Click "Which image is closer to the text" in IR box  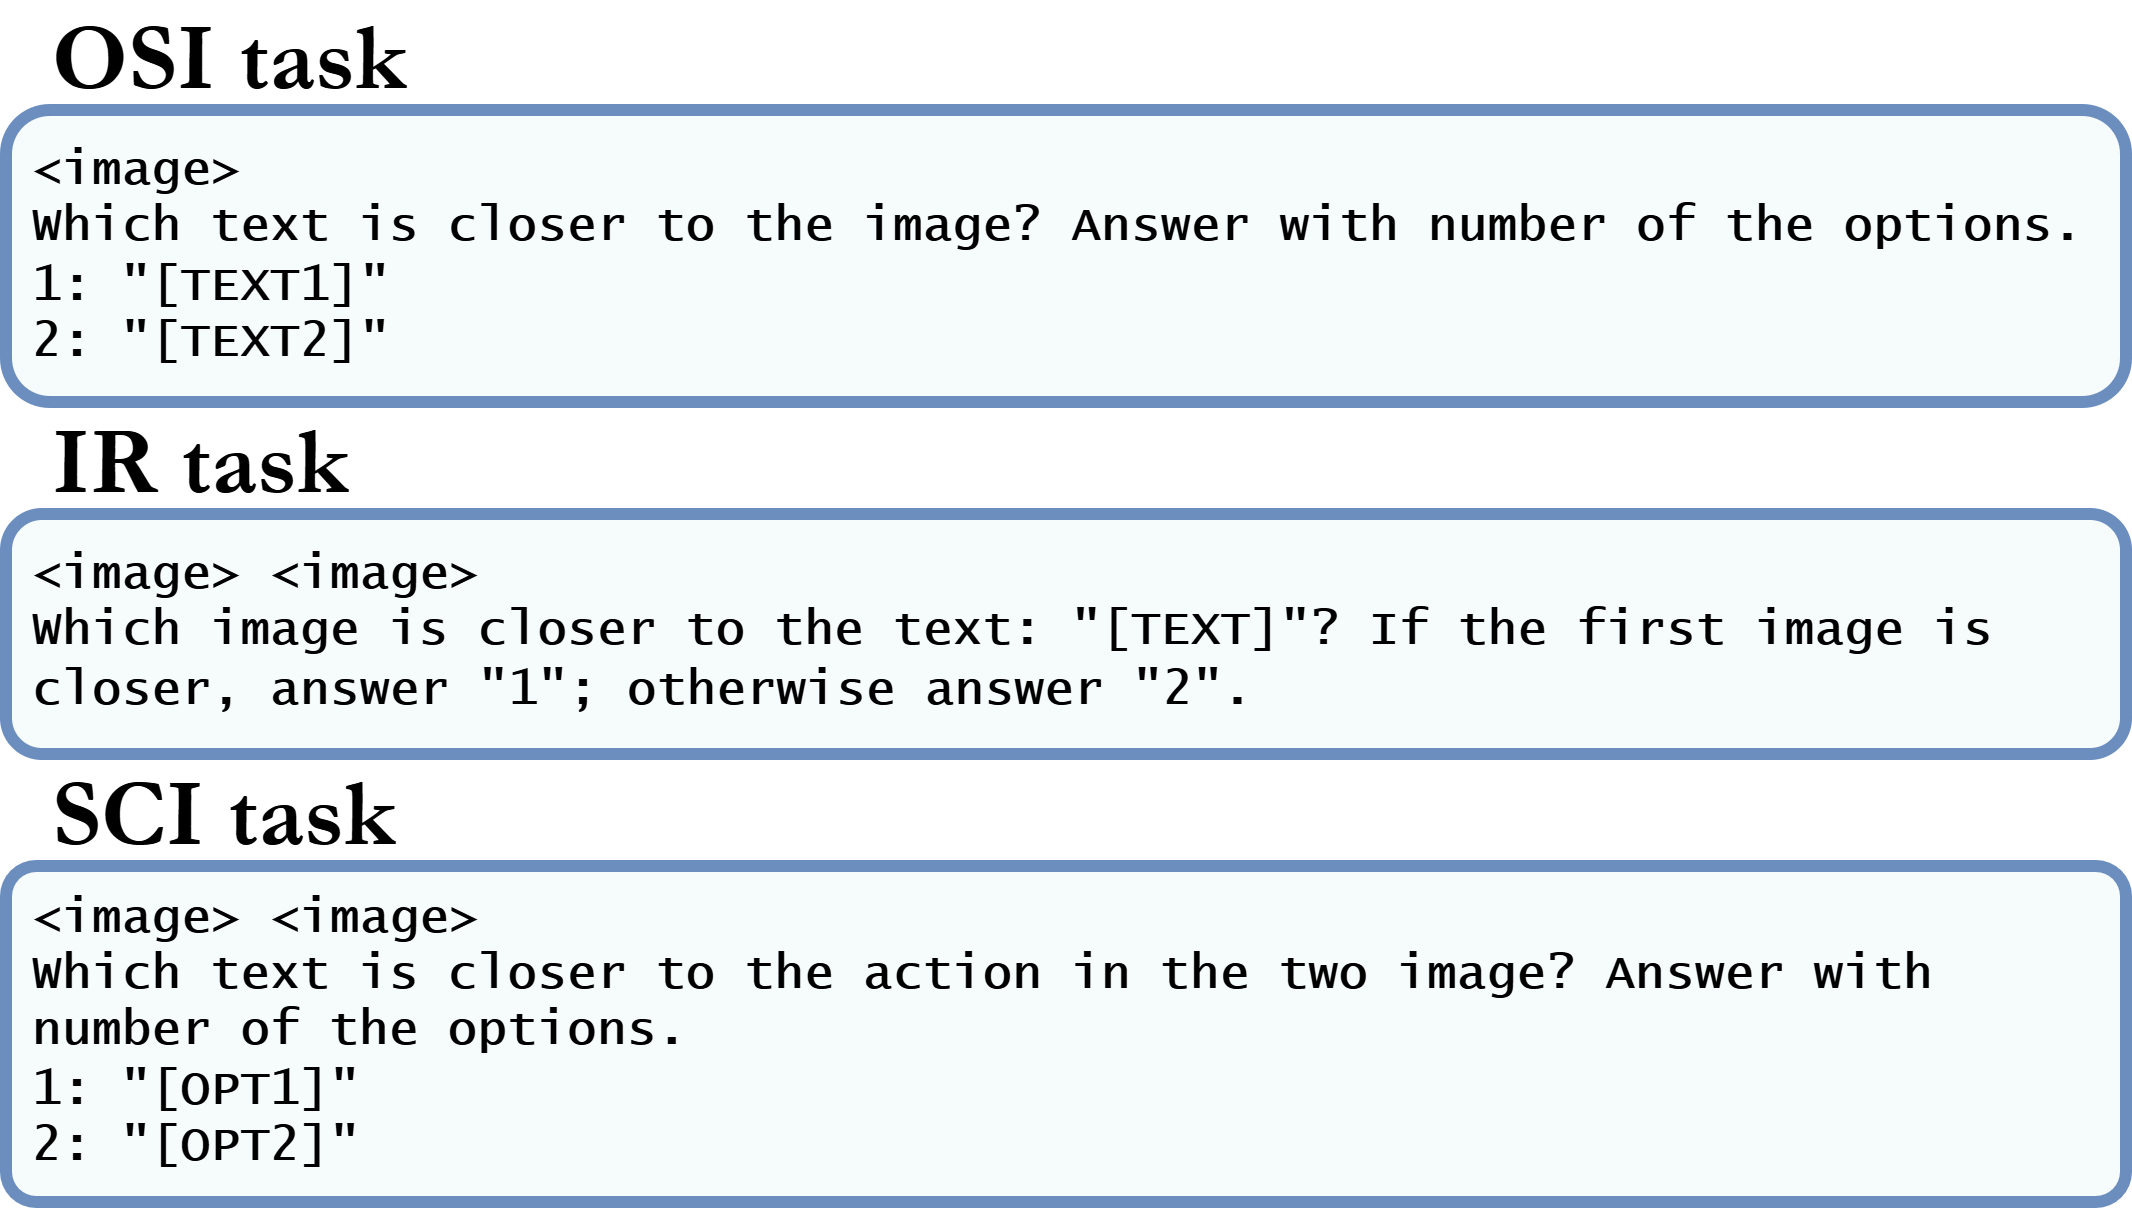[536, 630]
